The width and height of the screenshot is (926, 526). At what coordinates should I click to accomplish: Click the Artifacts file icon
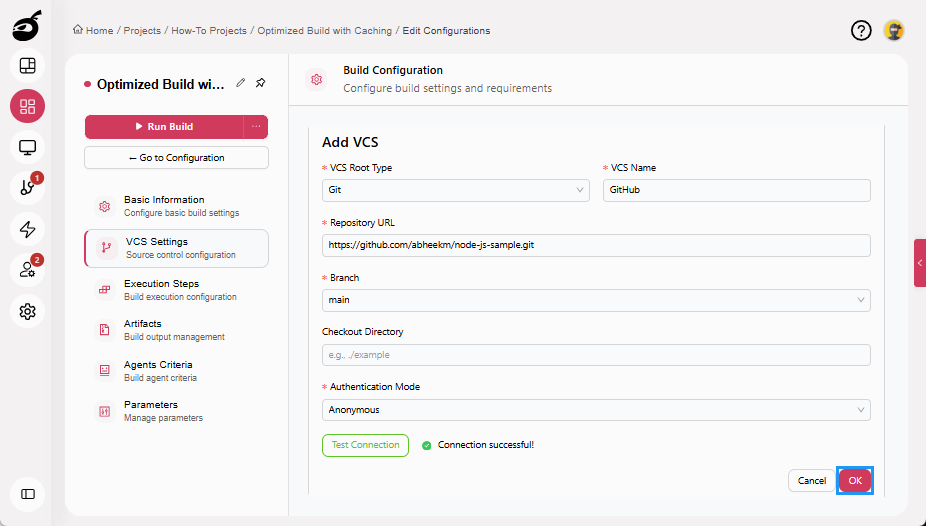[x=105, y=330]
